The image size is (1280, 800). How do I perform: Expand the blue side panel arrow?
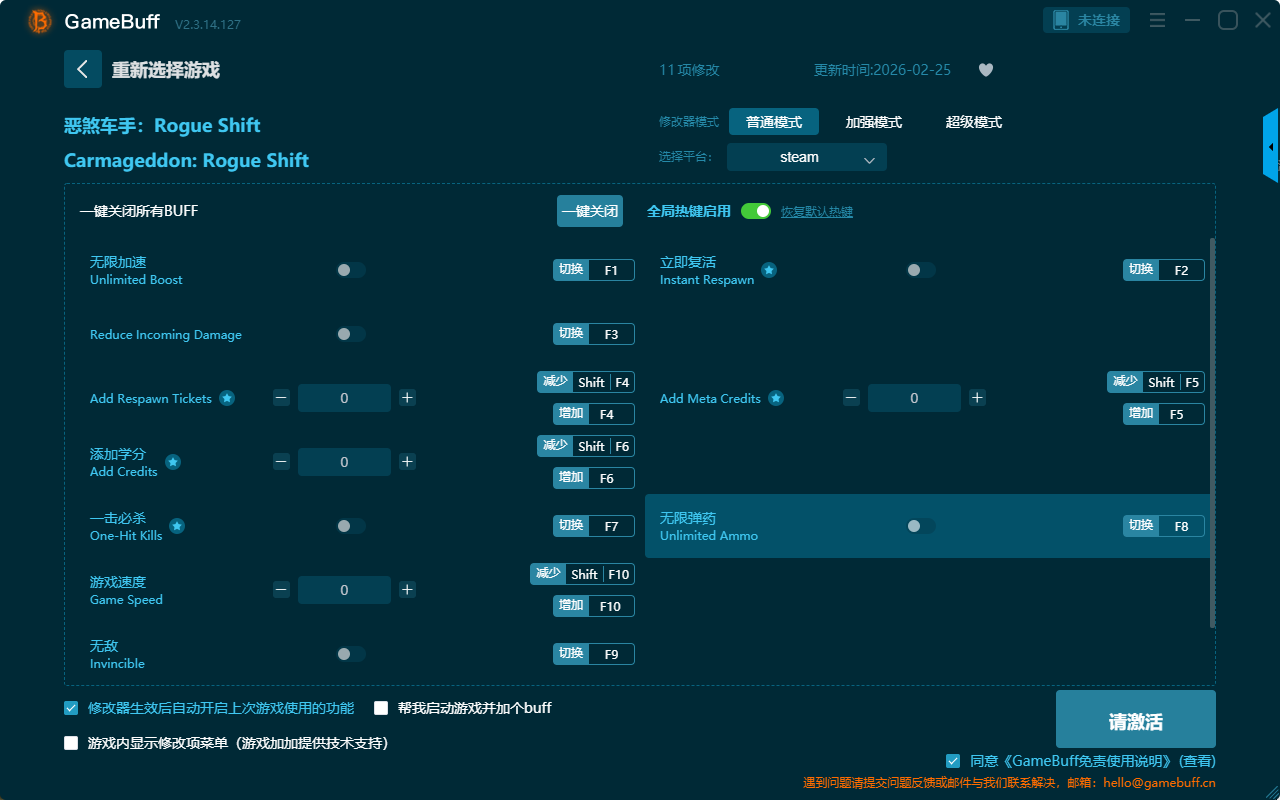(1271, 147)
